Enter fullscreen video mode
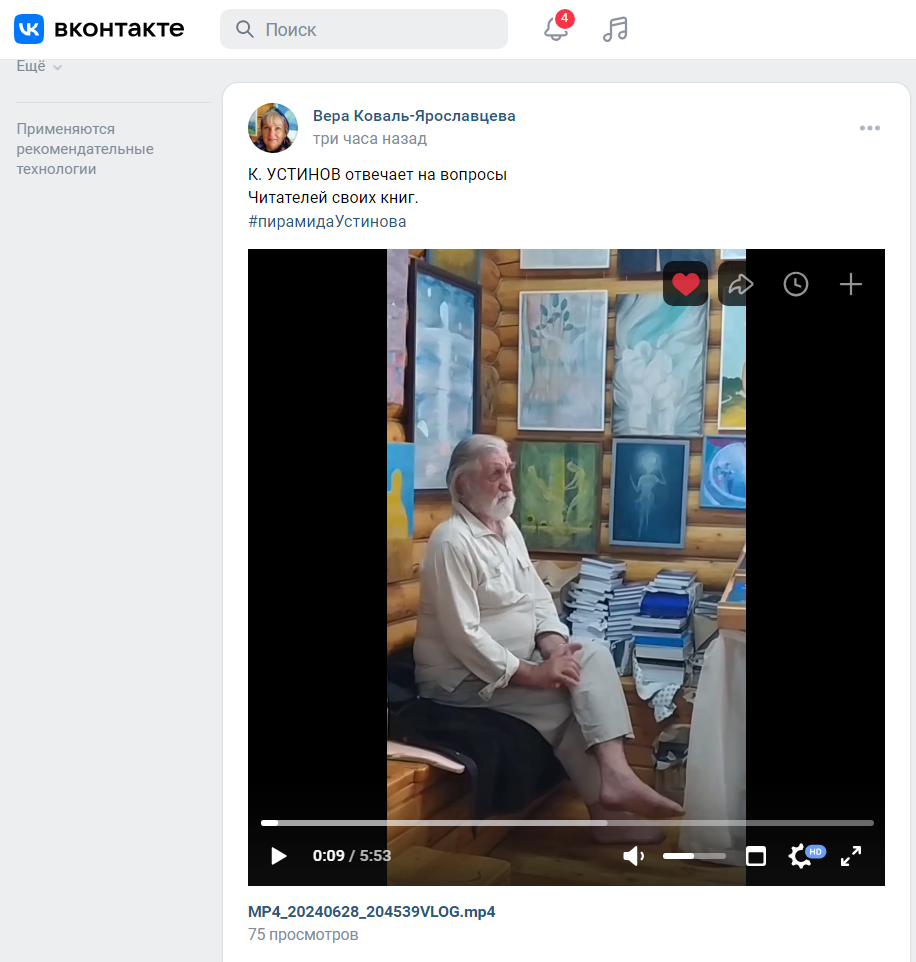The width and height of the screenshot is (916, 962). click(x=850, y=856)
